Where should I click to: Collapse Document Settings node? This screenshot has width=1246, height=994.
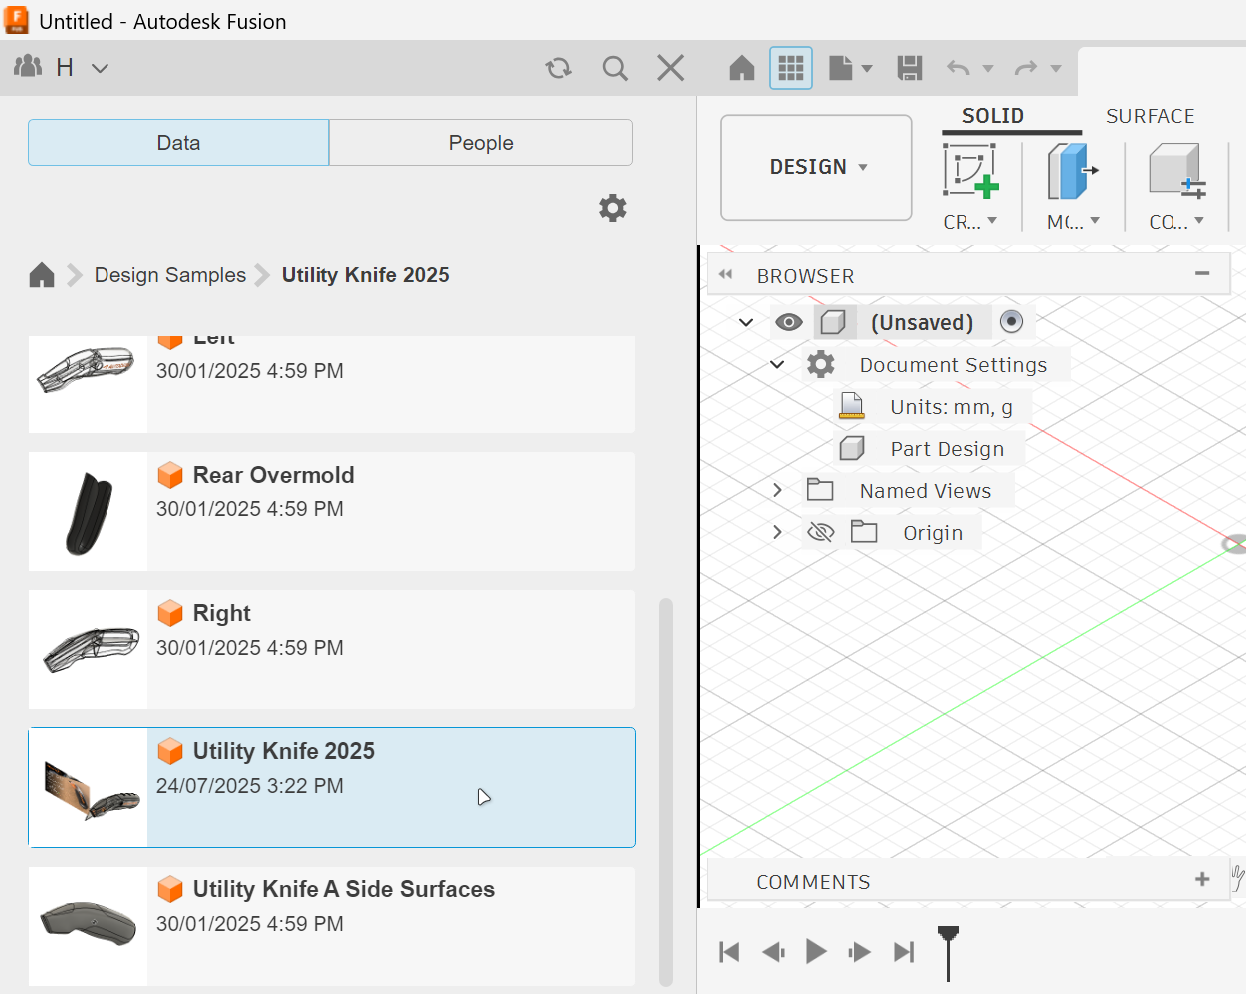pos(777,364)
